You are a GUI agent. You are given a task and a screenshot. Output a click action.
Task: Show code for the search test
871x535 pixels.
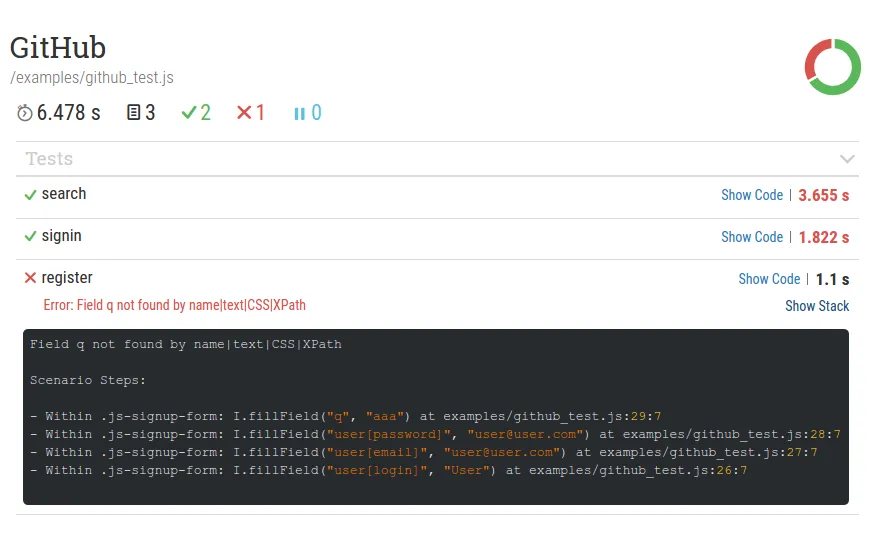tap(752, 195)
